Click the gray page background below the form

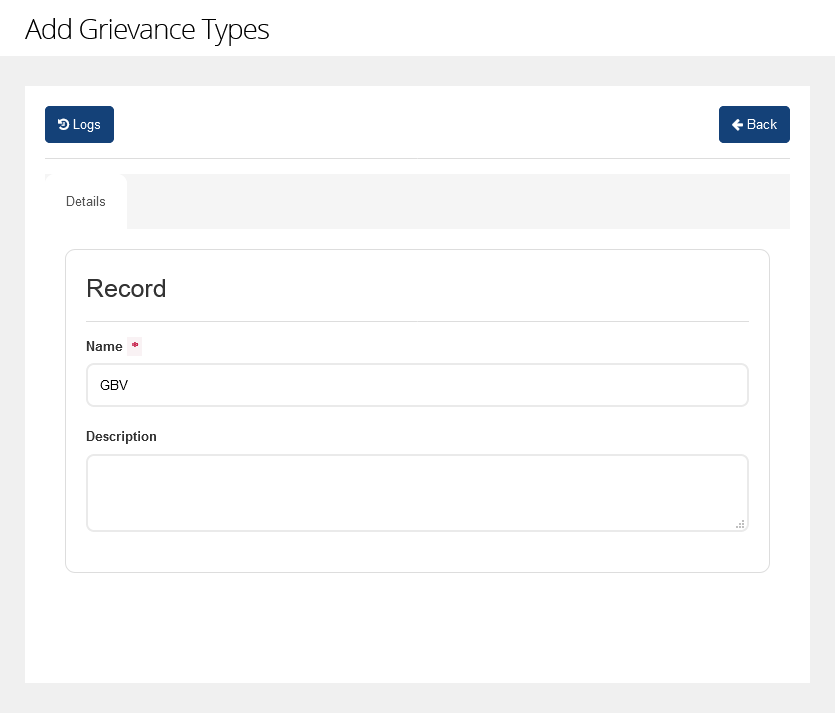pyautogui.click(x=417, y=698)
